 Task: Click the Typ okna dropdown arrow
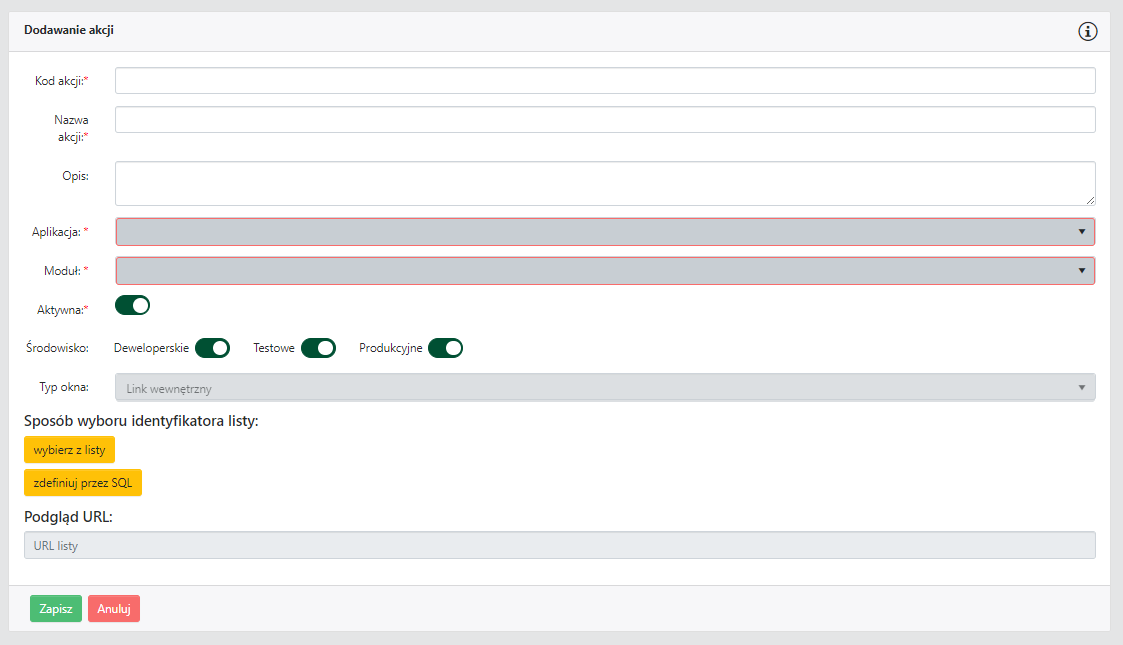pyautogui.click(x=1082, y=387)
